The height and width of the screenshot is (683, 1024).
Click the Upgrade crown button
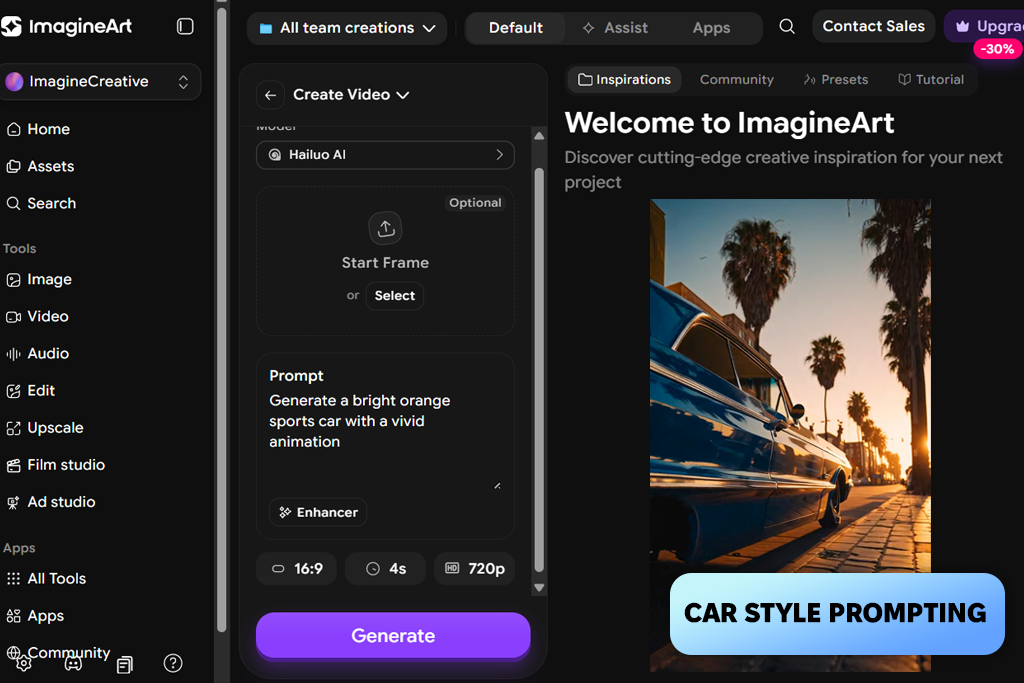(984, 27)
